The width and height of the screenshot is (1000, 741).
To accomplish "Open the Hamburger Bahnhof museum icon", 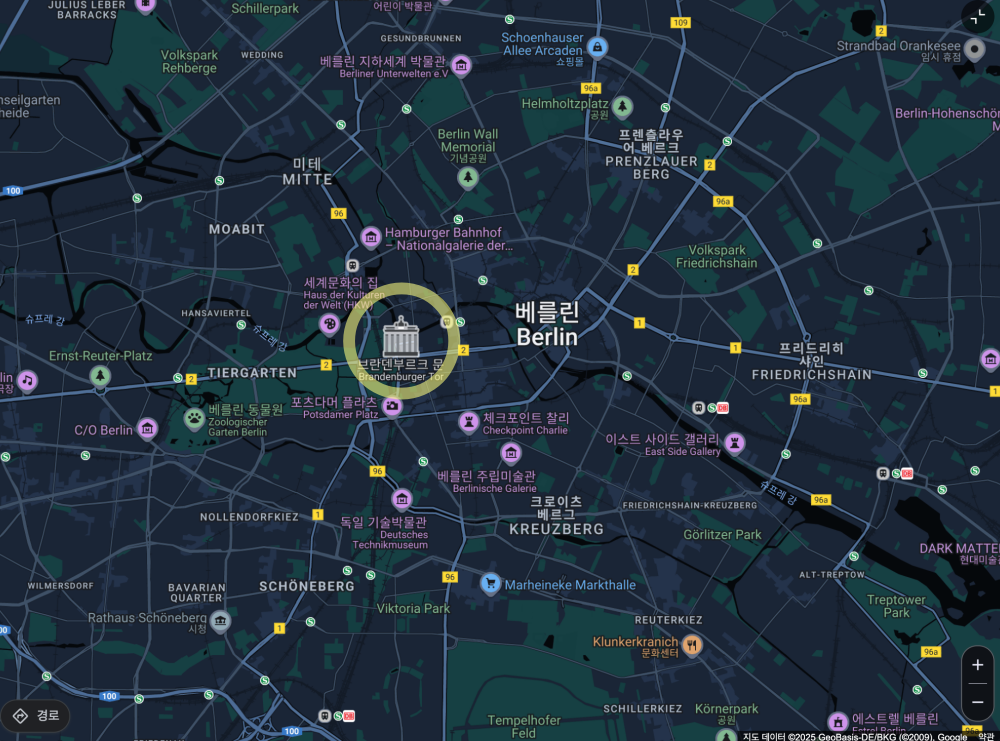I will (x=371, y=238).
